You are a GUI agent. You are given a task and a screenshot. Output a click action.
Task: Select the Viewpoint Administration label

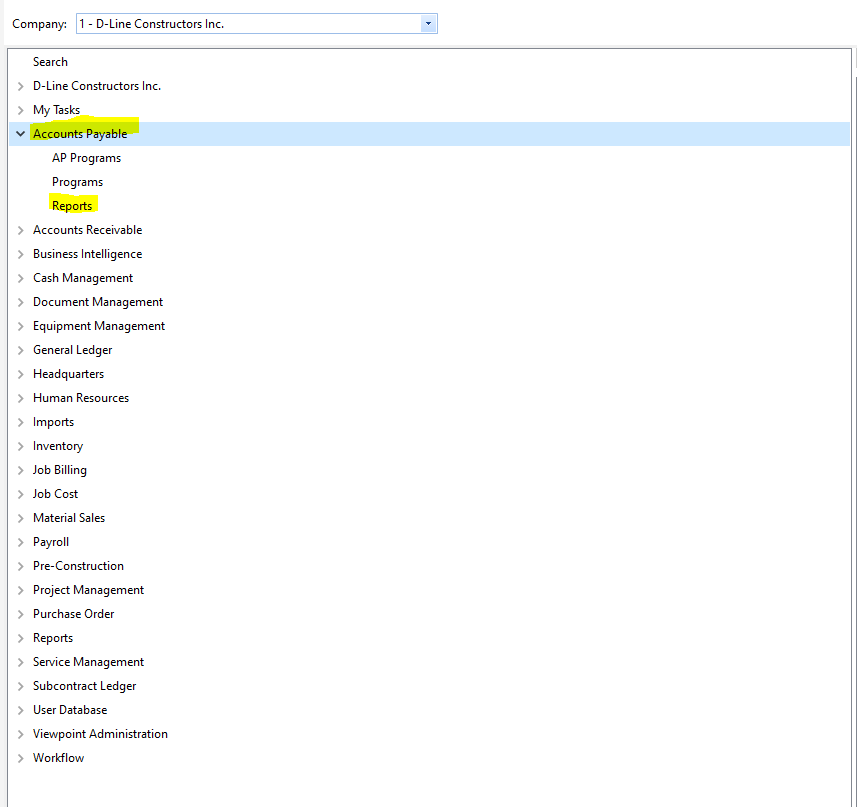(100, 735)
